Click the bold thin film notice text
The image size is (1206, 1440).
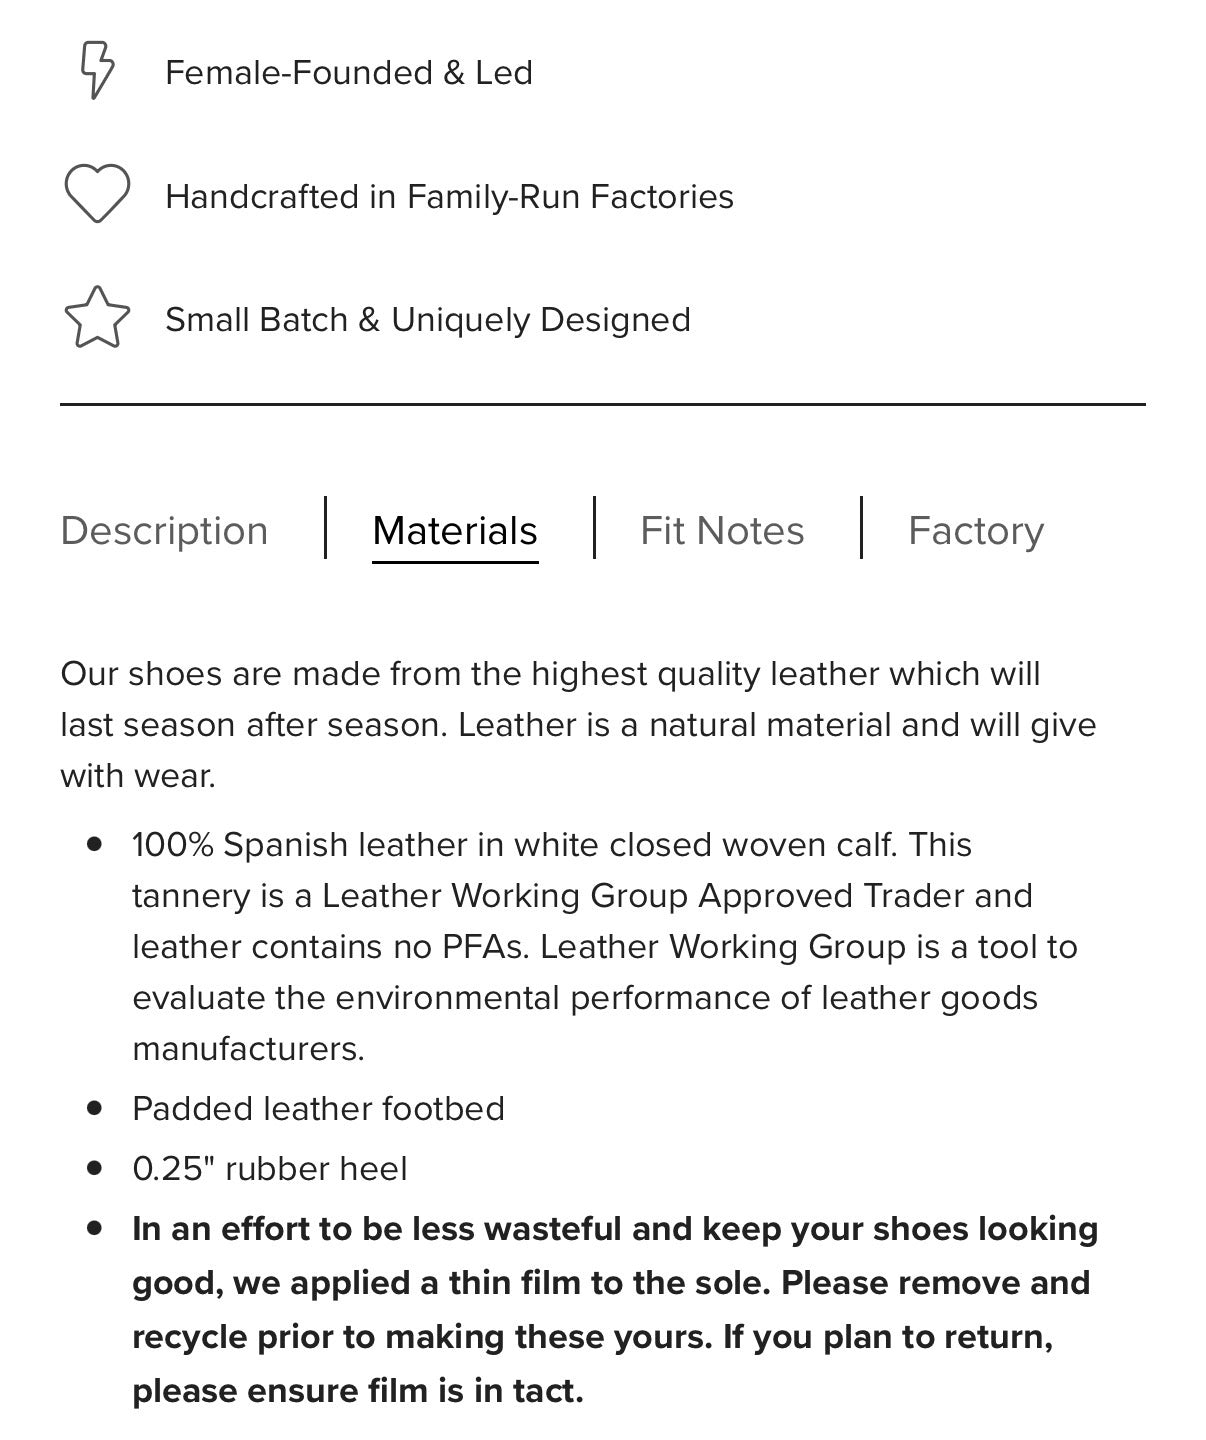[x=615, y=1310]
